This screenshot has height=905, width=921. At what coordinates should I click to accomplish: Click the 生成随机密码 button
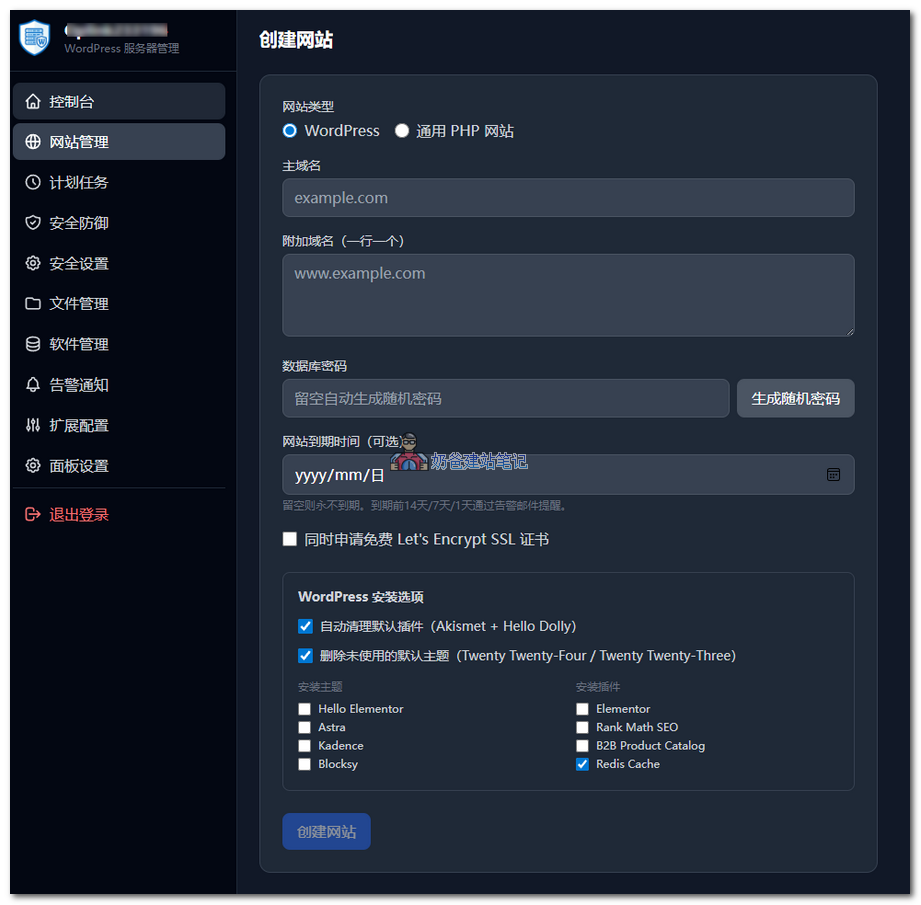click(x=795, y=398)
